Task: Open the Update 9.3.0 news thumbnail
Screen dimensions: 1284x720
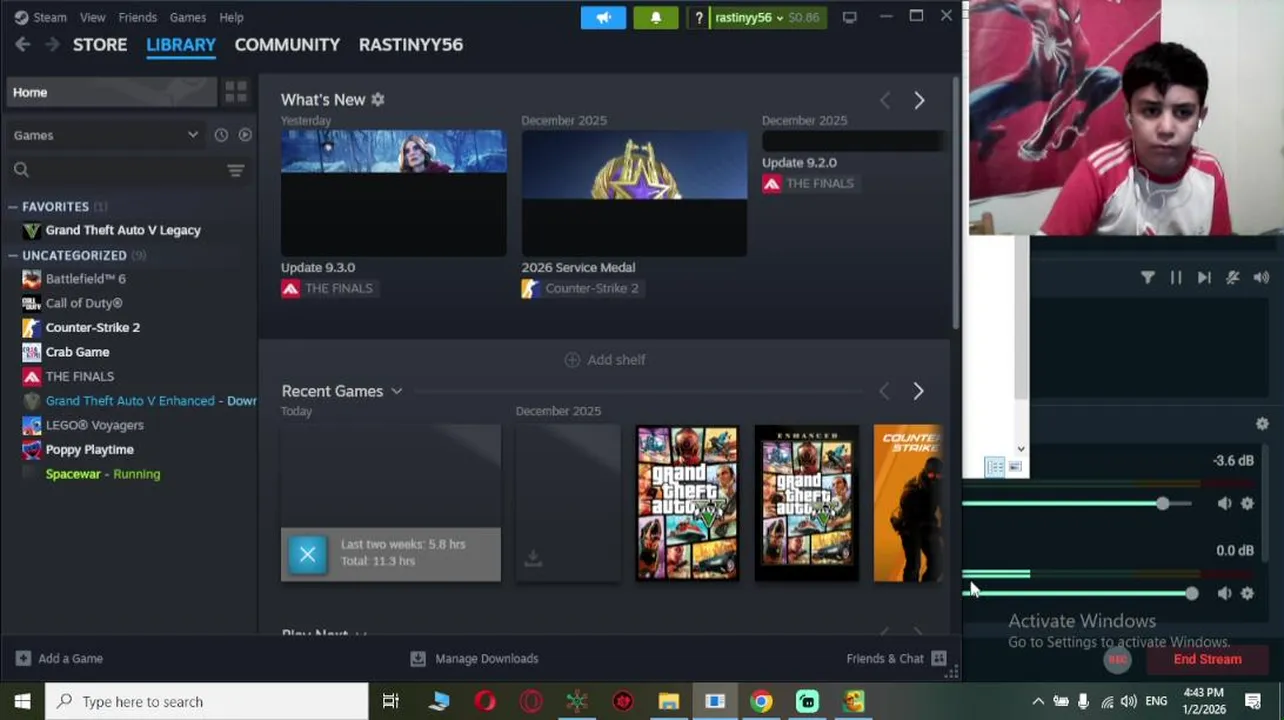Action: (393, 193)
